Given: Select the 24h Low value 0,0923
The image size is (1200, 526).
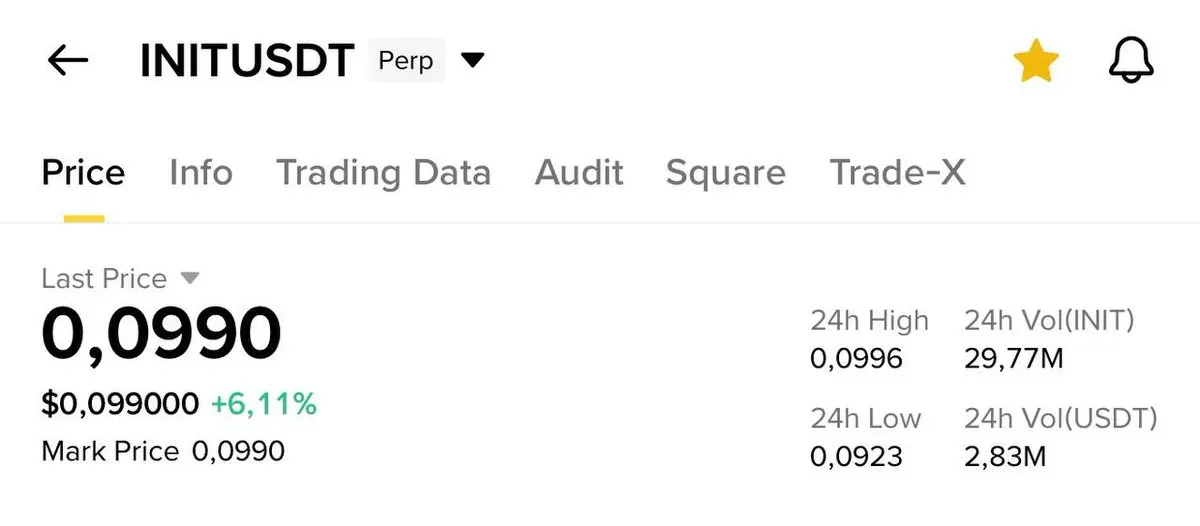Looking at the screenshot, I should [856, 457].
